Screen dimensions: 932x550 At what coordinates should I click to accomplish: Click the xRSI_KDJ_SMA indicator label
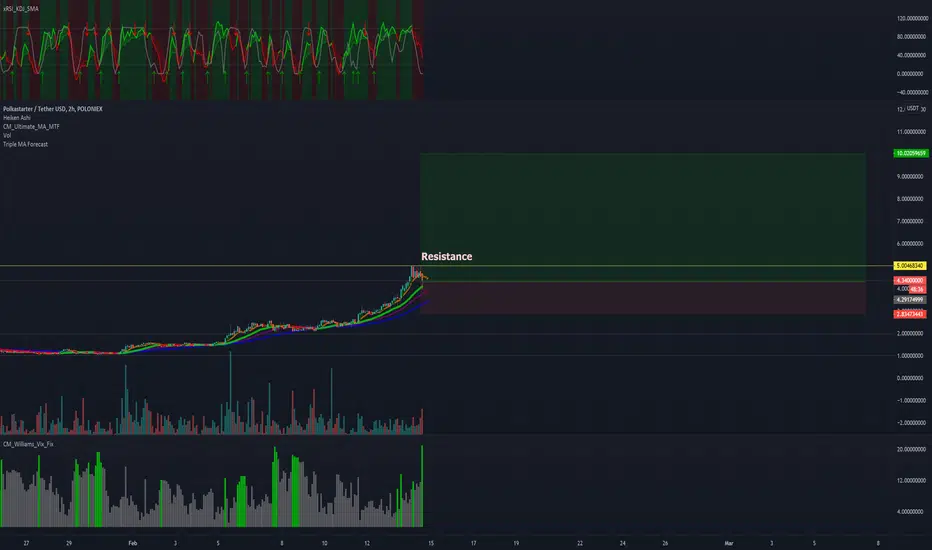pos(21,9)
